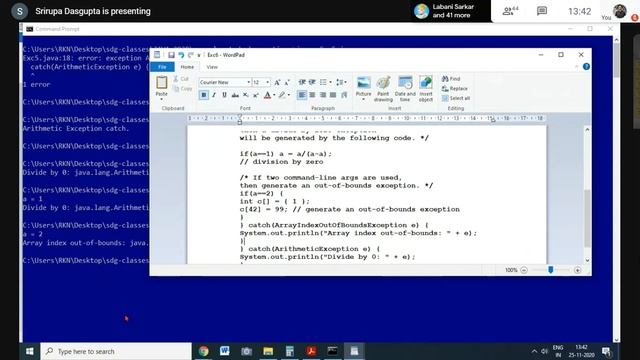Click Copy in the Clipboard group
Screen dimensions: 640x360
pyautogui.click(x=182, y=89)
